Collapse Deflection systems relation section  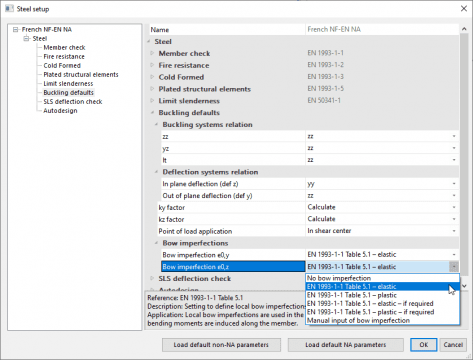coord(156,172)
